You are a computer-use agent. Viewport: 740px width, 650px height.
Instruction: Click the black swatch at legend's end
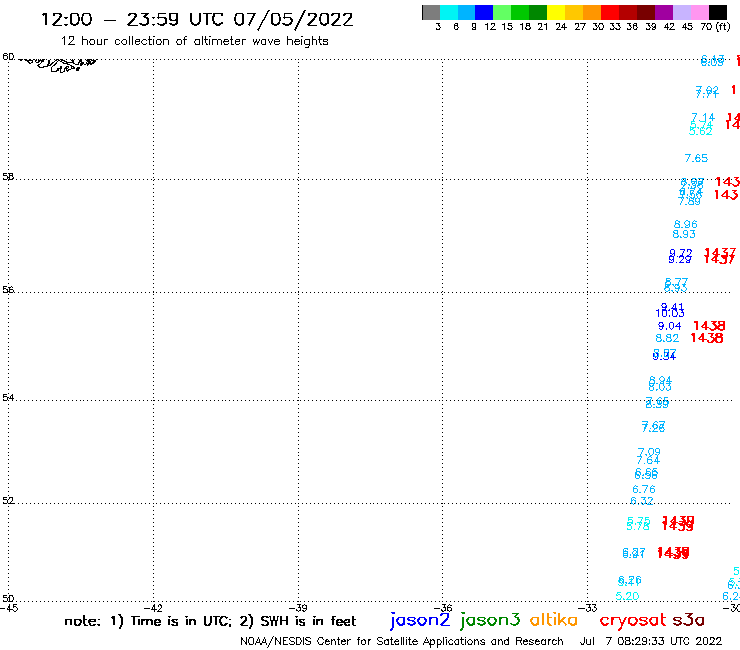(717, 12)
